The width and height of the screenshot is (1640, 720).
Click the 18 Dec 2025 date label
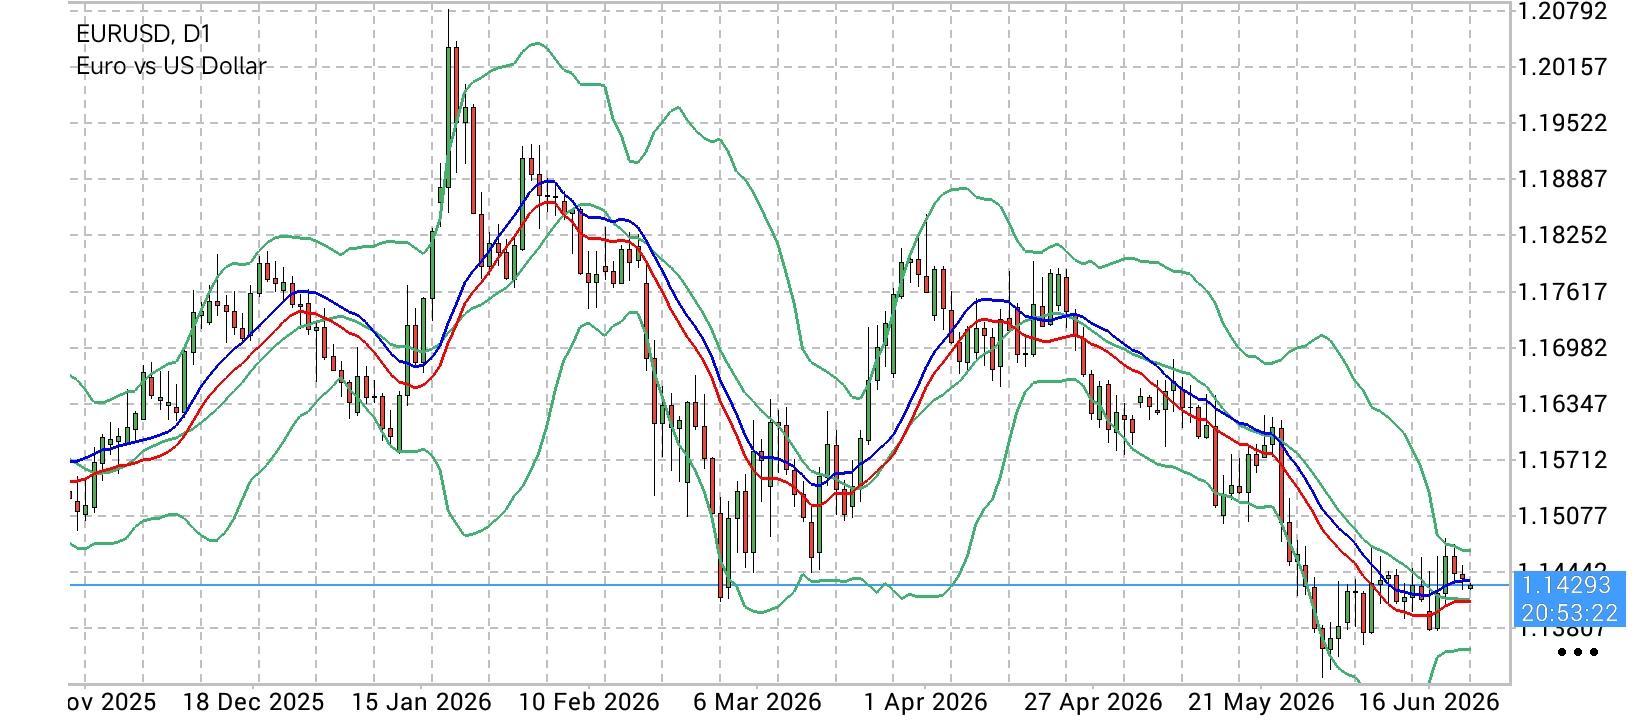pyautogui.click(x=253, y=702)
